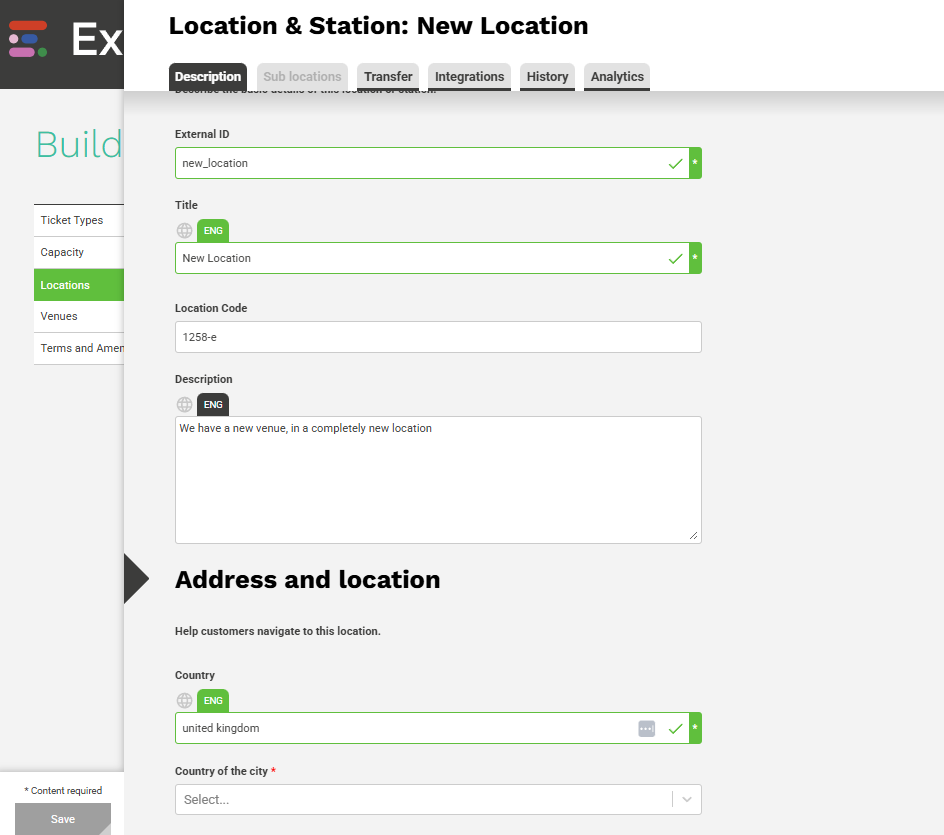
Task: Click the green checkmark in Title field
Action: (676, 258)
